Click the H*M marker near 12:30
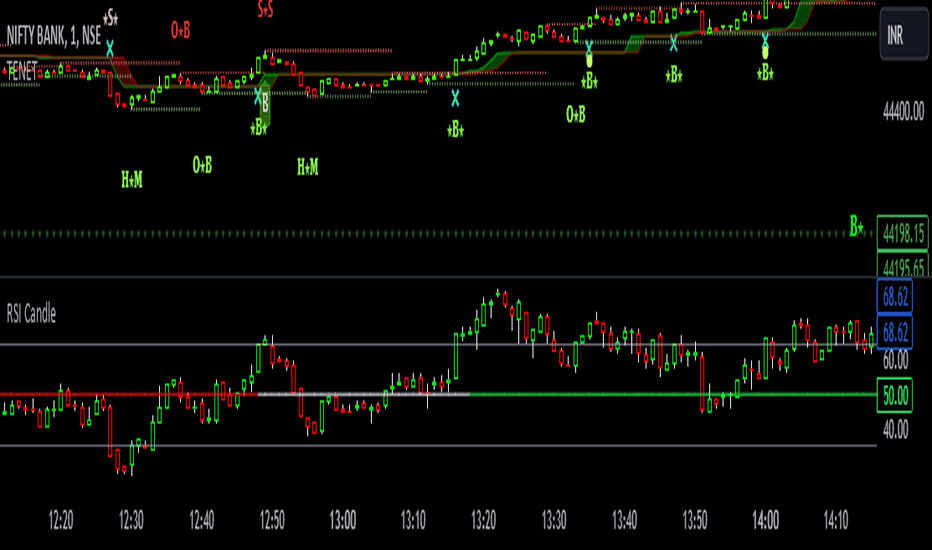 (x=132, y=179)
